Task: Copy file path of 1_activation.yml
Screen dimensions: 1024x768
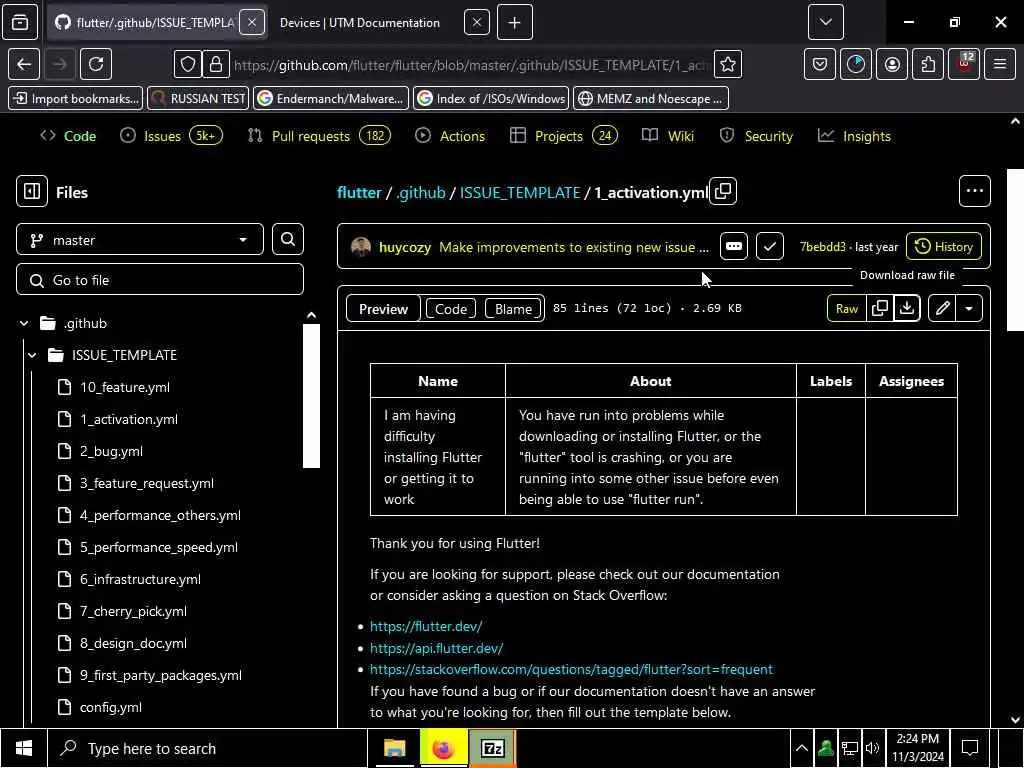Action: (x=723, y=191)
